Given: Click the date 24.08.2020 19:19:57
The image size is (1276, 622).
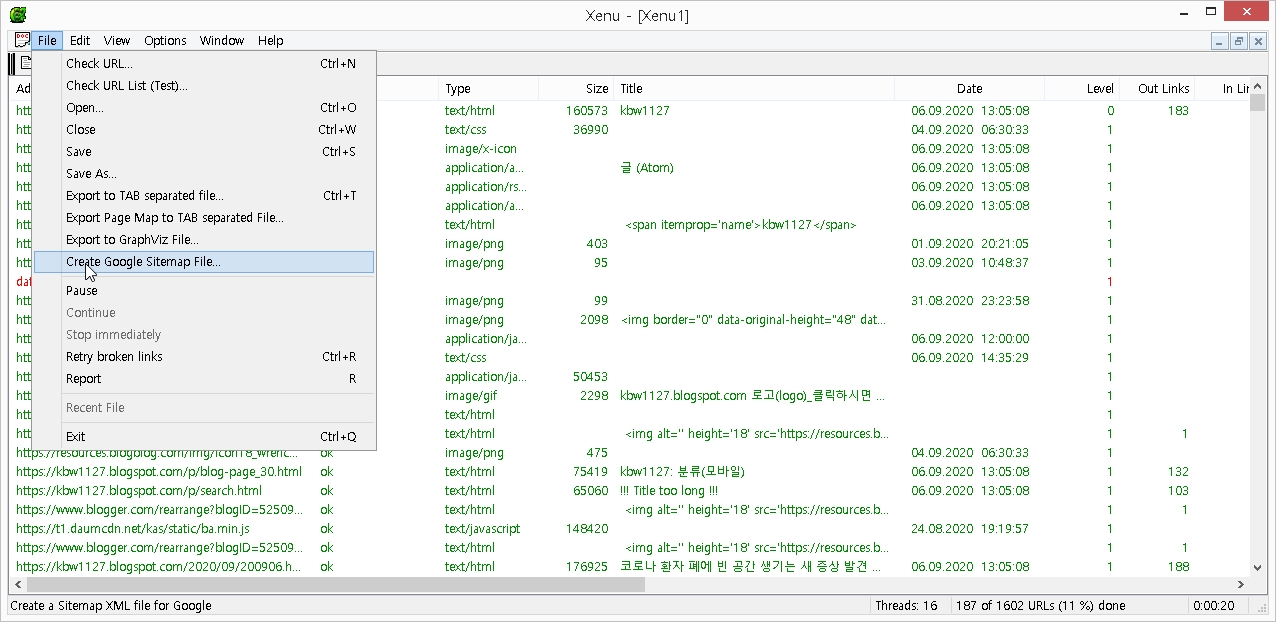Looking at the screenshot, I should (x=970, y=529).
